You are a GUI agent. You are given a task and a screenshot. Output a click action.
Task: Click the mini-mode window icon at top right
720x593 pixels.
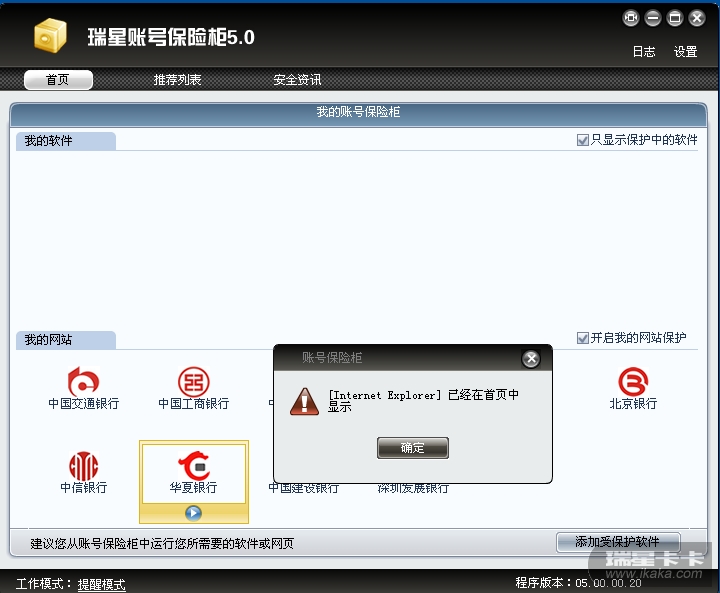click(631, 18)
